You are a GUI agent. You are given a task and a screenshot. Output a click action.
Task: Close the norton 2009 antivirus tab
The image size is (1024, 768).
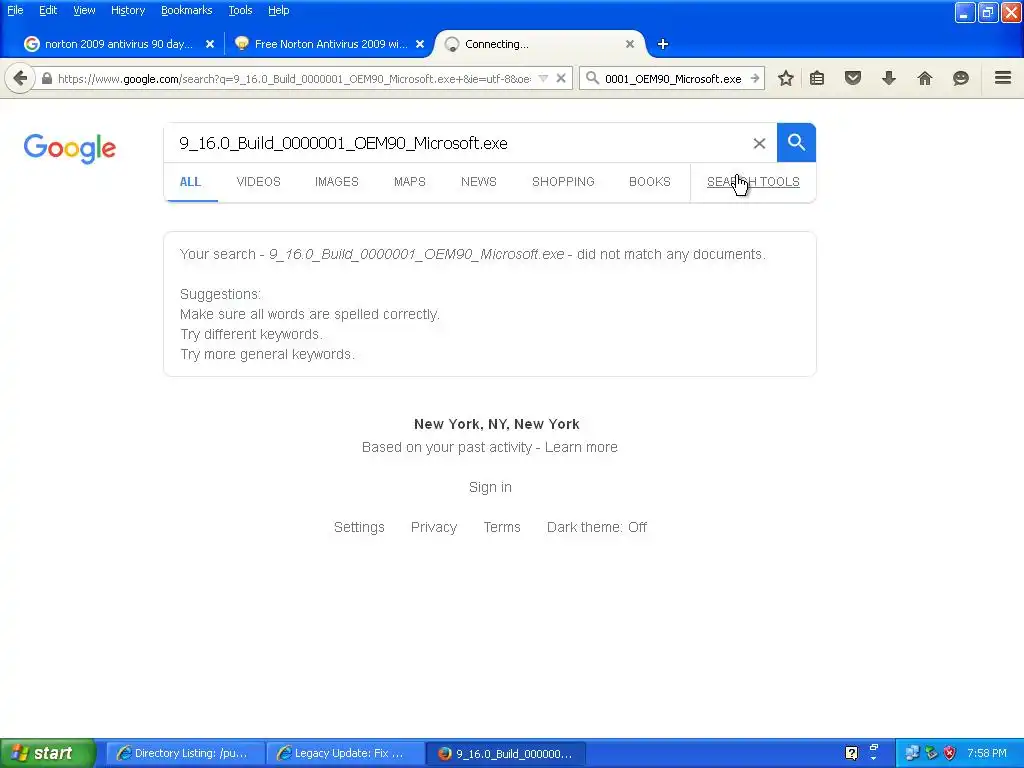[x=210, y=44]
